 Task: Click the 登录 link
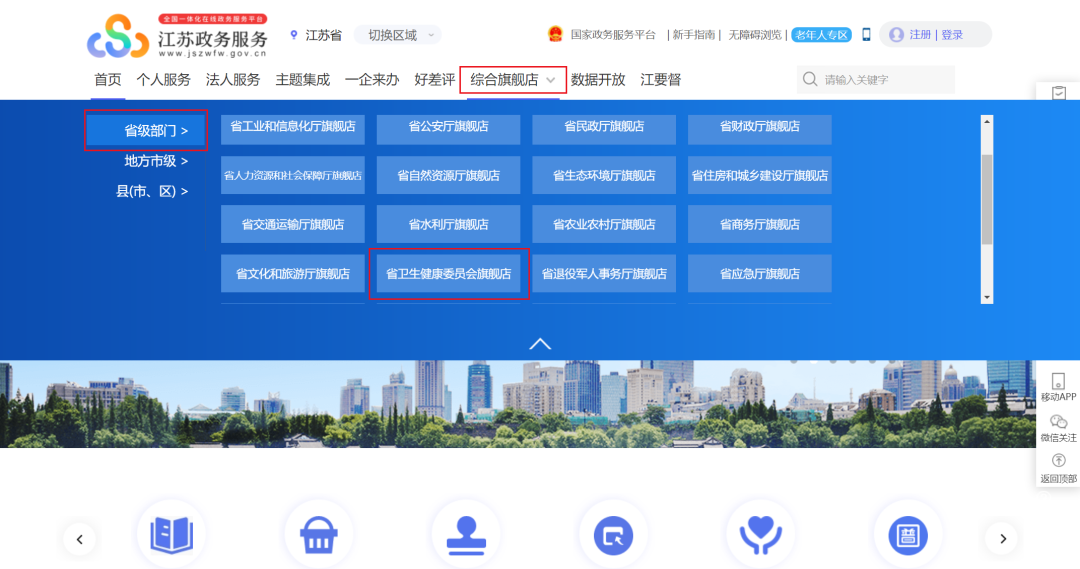pyautogui.click(x=952, y=34)
